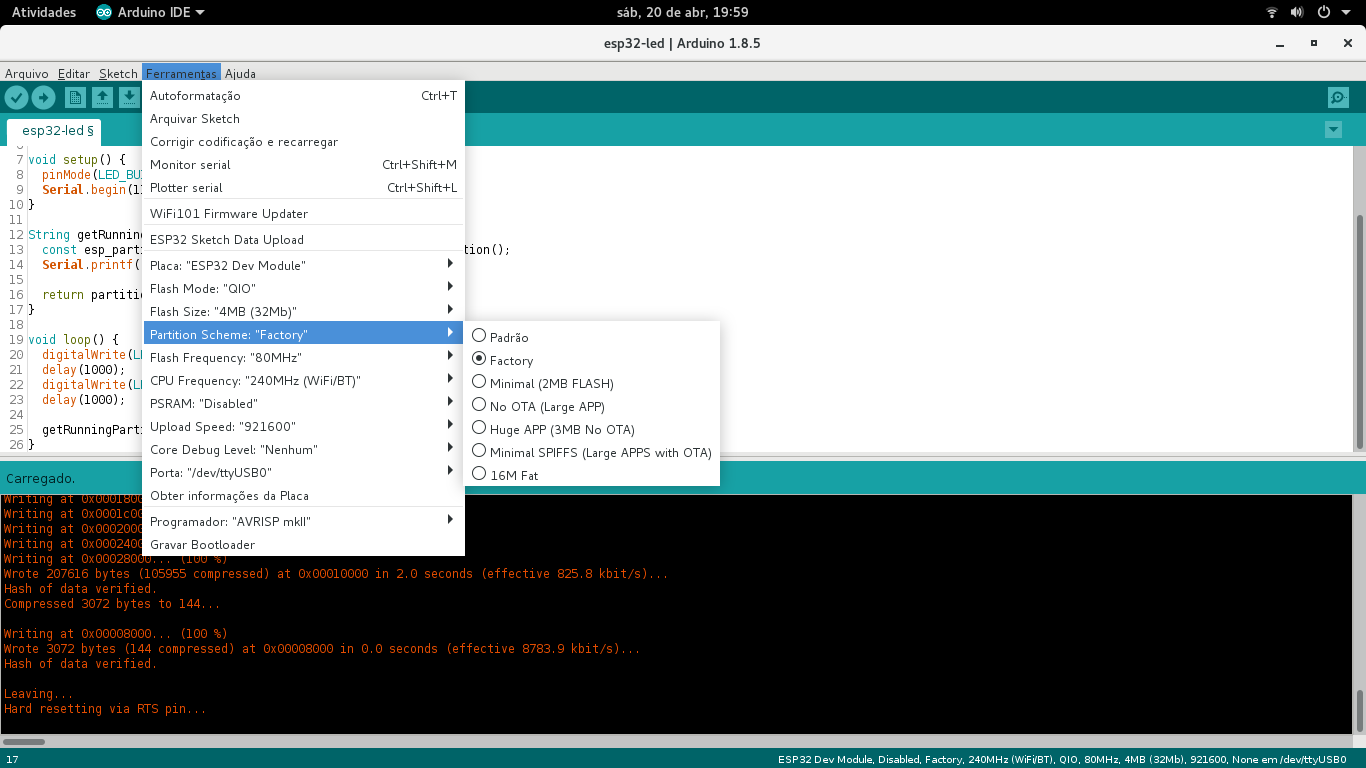Click the board info text in status bar
This screenshot has height=768, width=1366.
click(1062, 760)
